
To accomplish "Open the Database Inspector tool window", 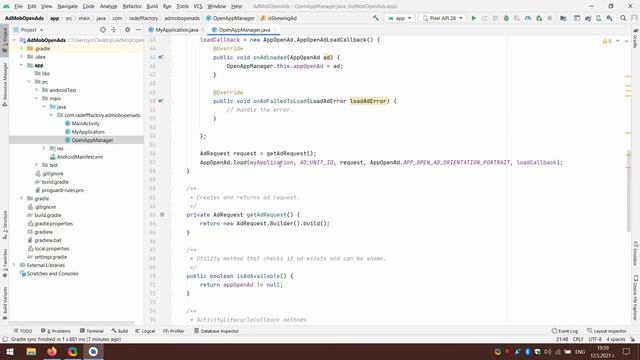I will 216,331.
